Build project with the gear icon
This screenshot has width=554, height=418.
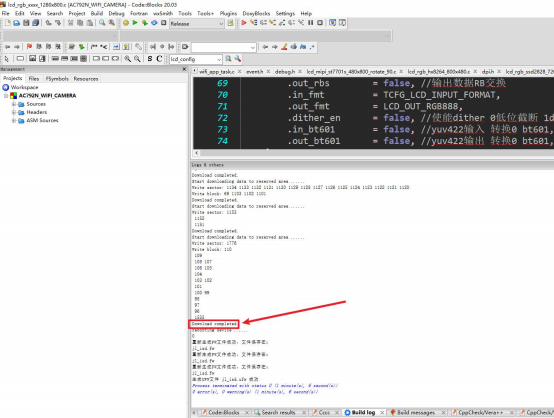click(126, 23)
